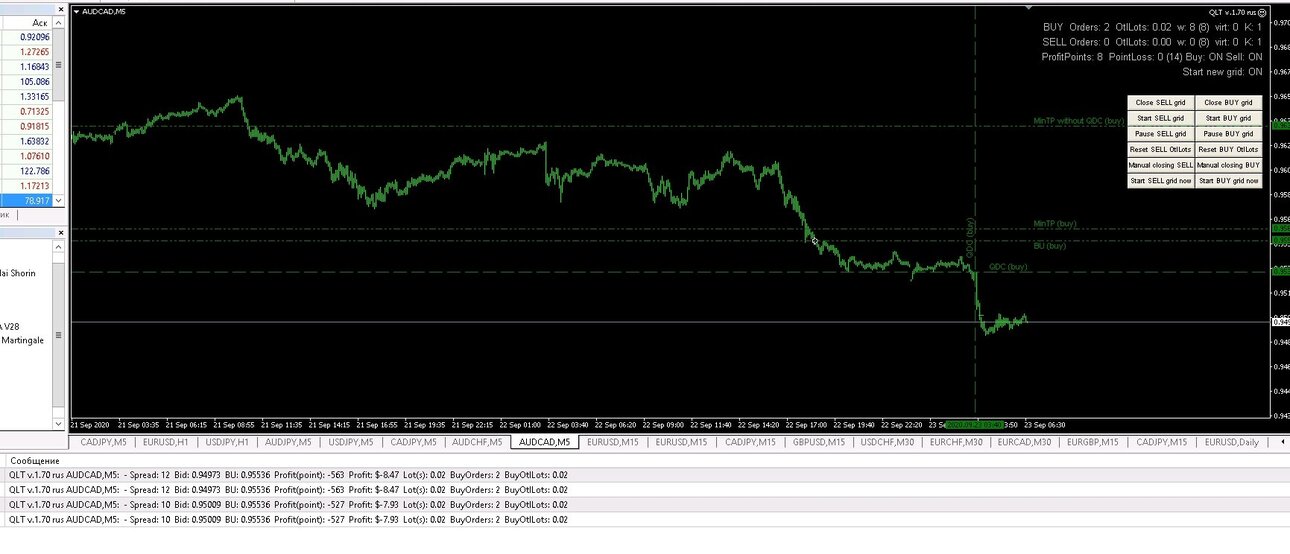Click Start BUY grid now

pyautogui.click(x=1228, y=181)
